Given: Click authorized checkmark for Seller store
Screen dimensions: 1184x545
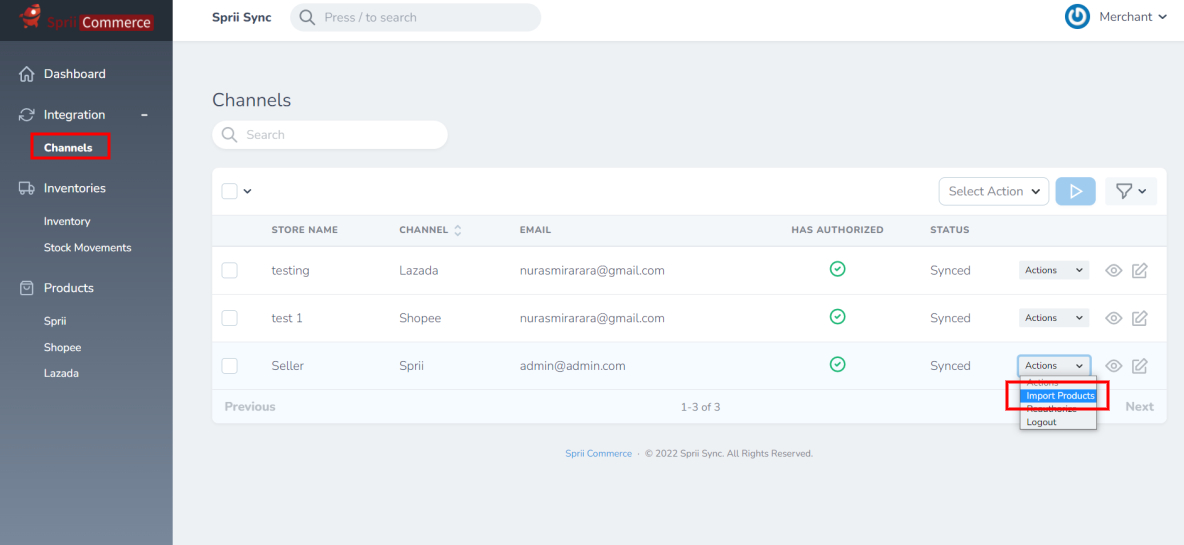Looking at the screenshot, I should pyautogui.click(x=837, y=365).
